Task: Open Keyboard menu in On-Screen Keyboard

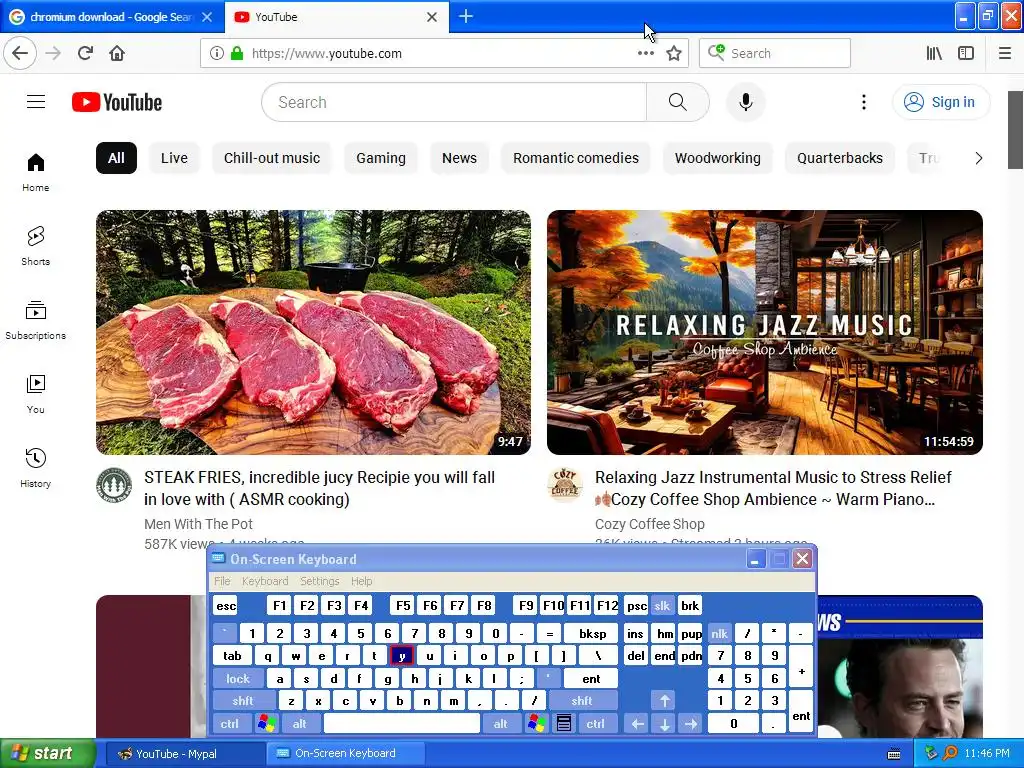Action: 264,581
